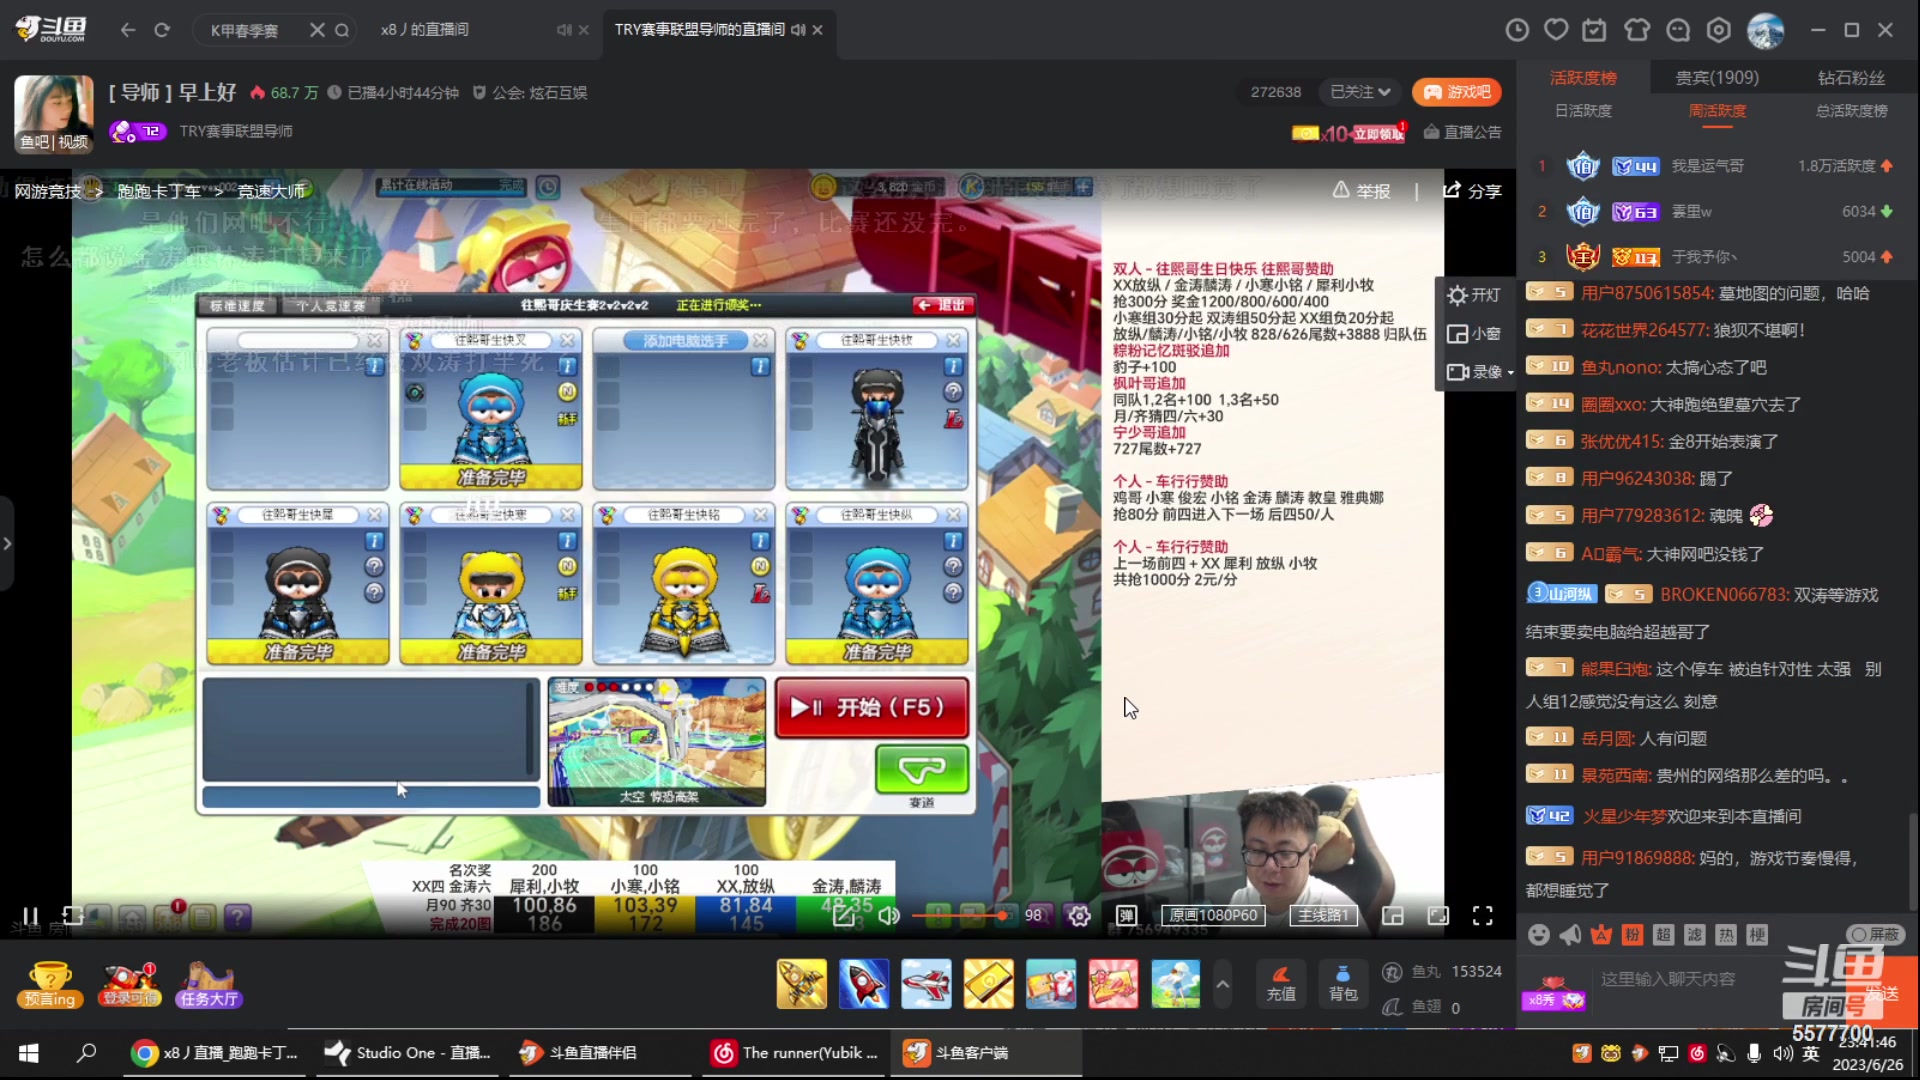Select 日活跃度 sub-tab

coord(1583,111)
